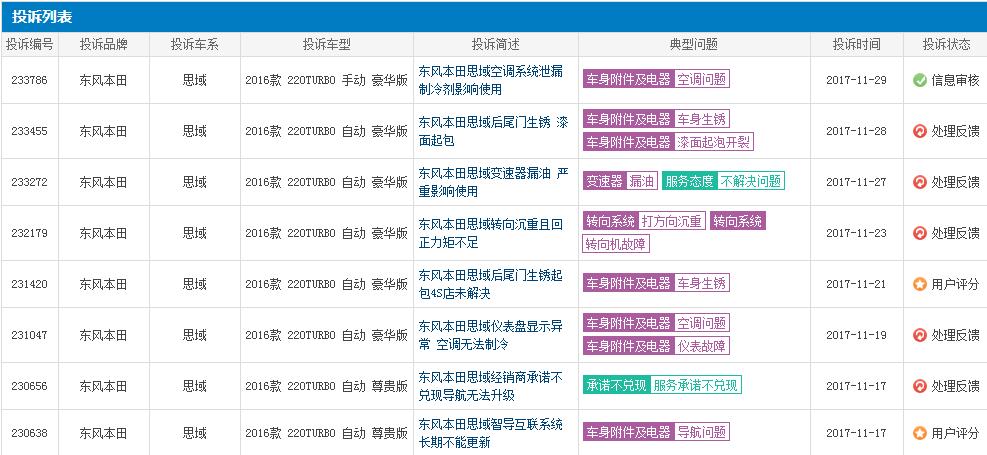Click complaint number 233455

click(x=30, y=131)
